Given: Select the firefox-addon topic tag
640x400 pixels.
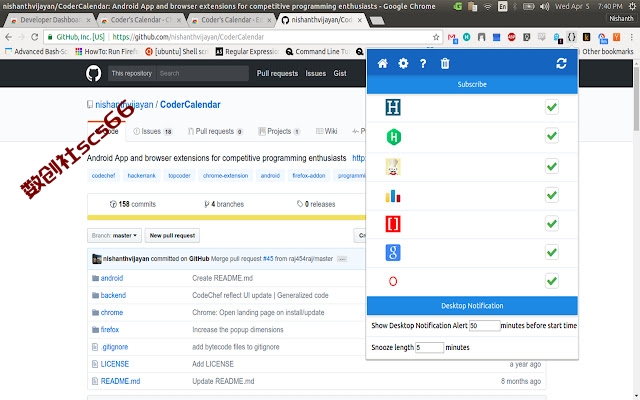Looking at the screenshot, I should pos(309,176).
